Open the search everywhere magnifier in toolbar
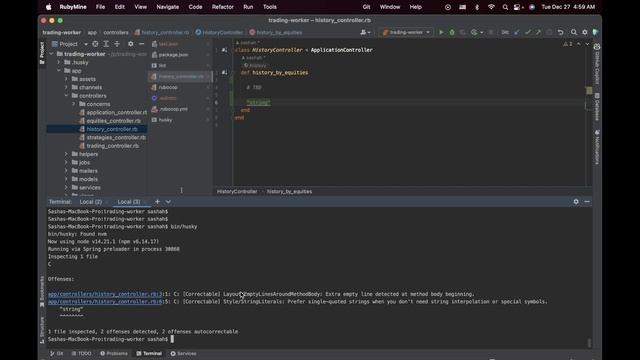The width and height of the screenshot is (640, 360). 574,32
